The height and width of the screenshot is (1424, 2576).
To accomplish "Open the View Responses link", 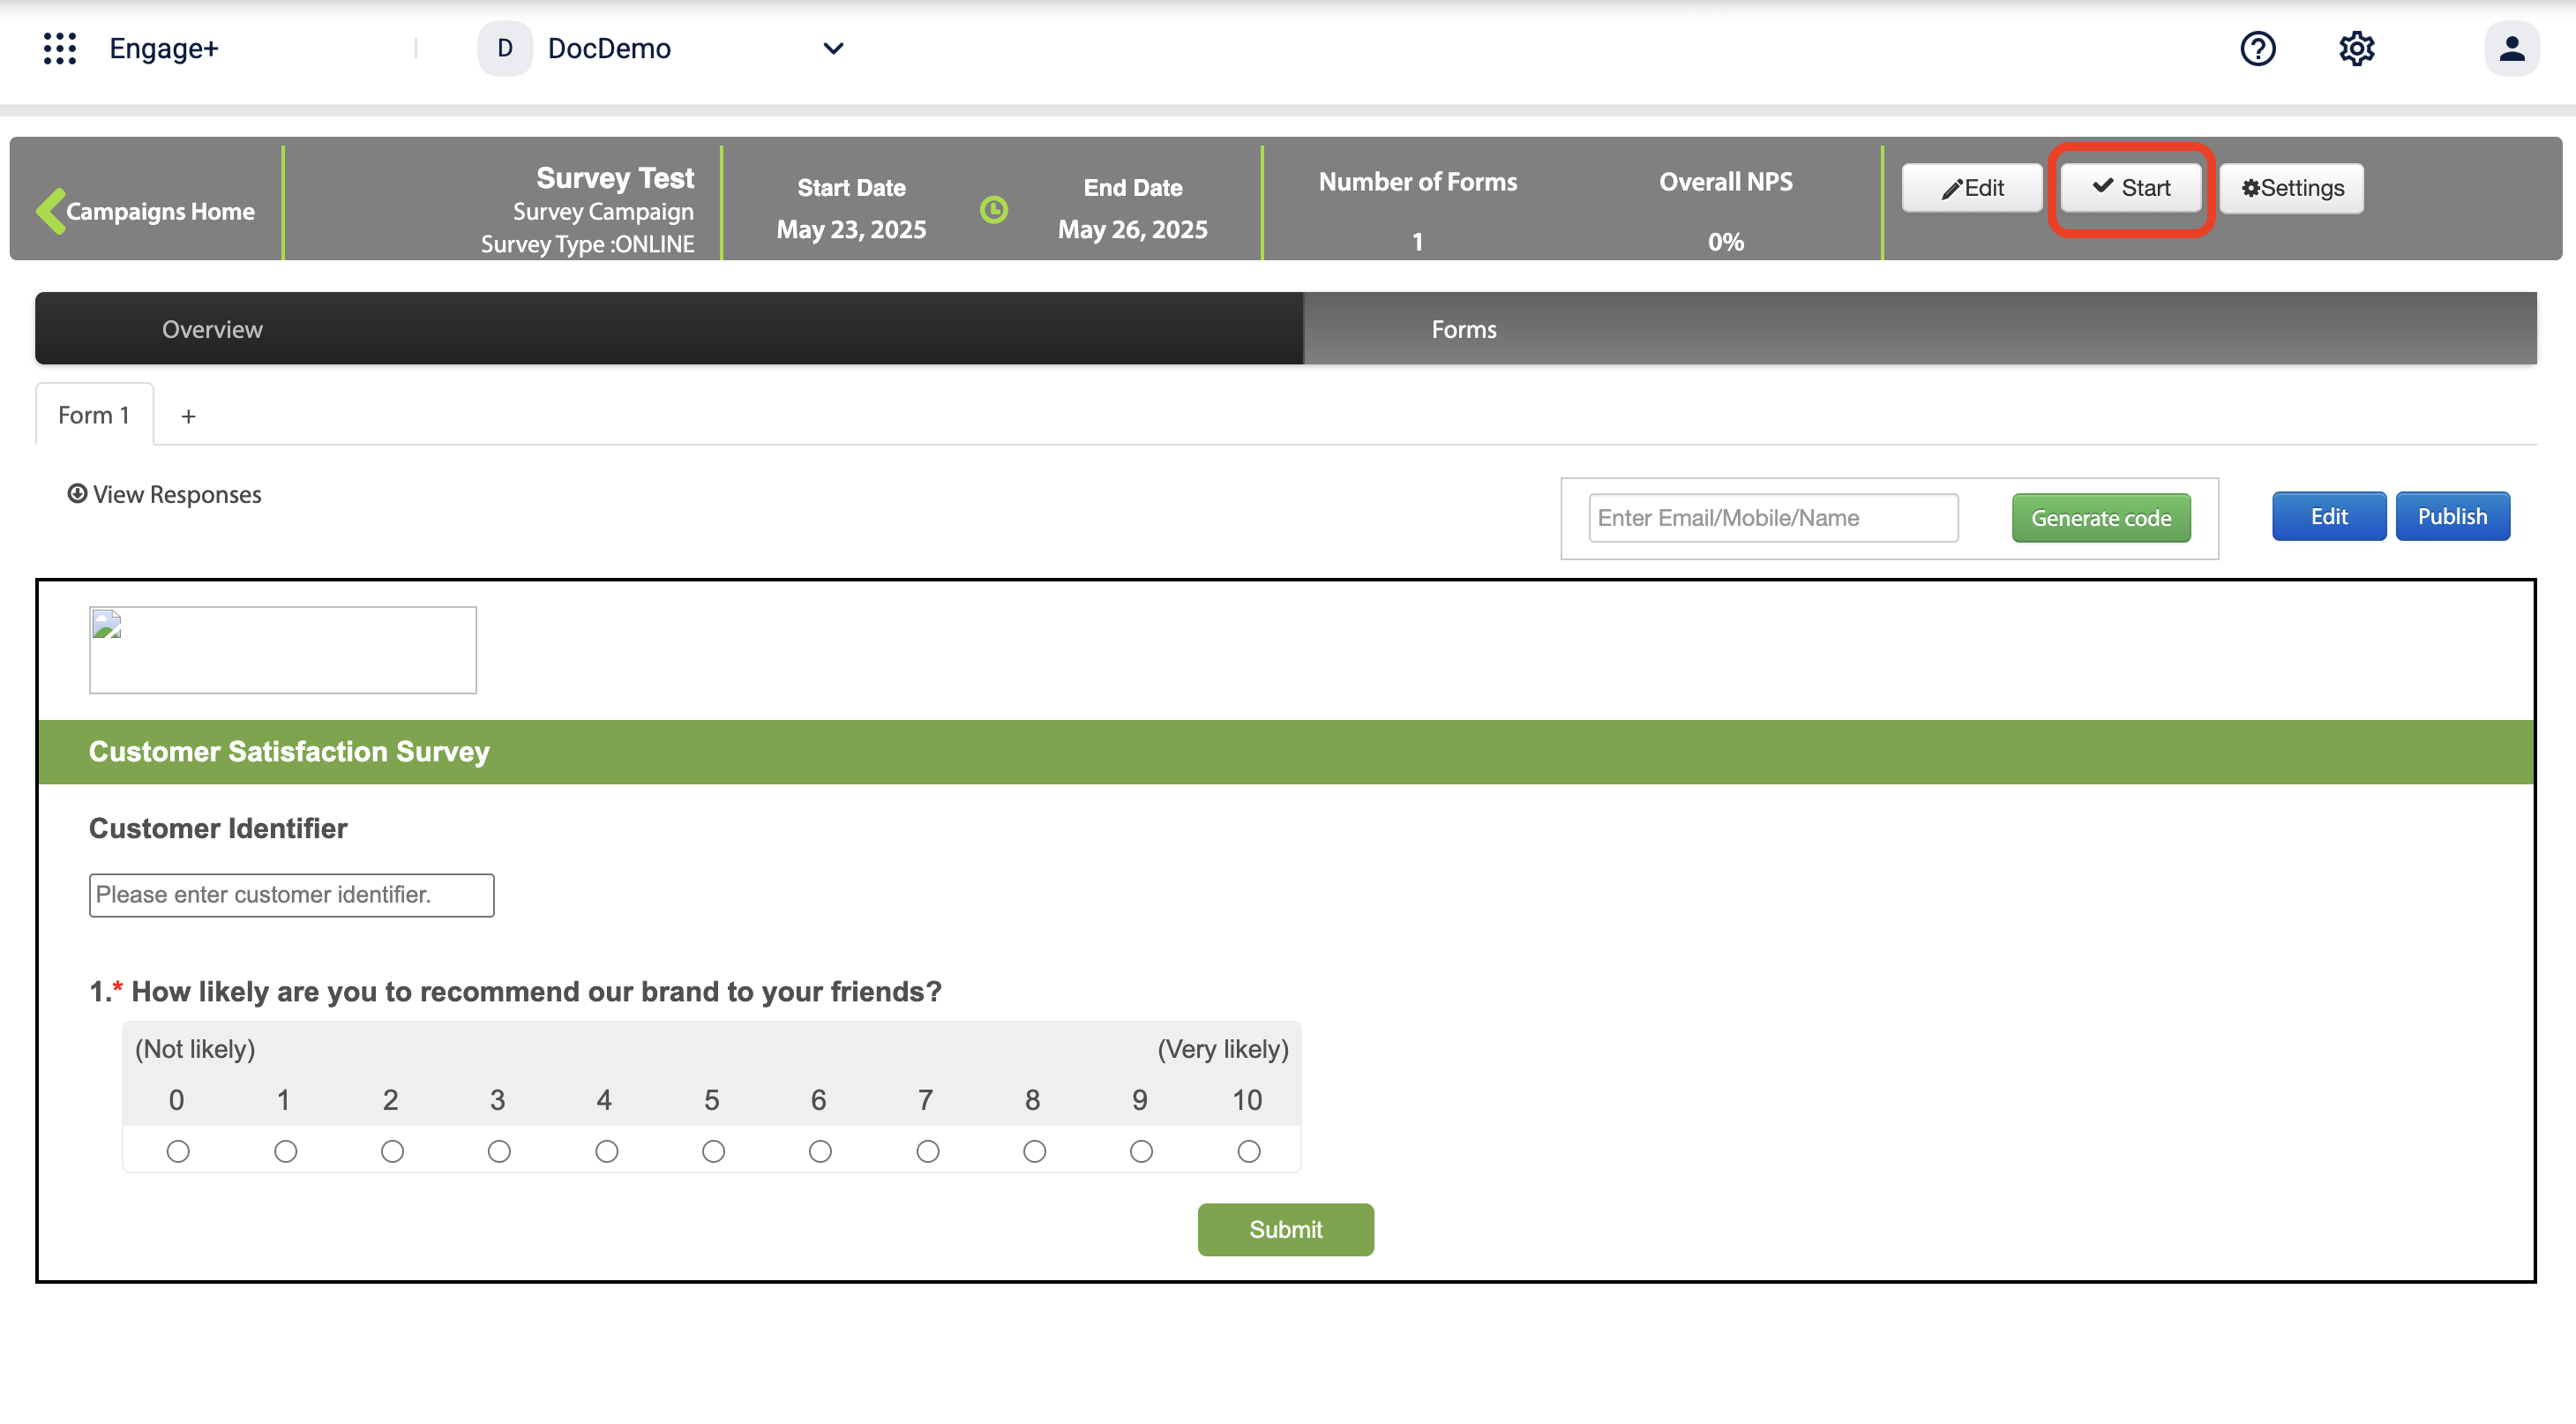I will (165, 494).
